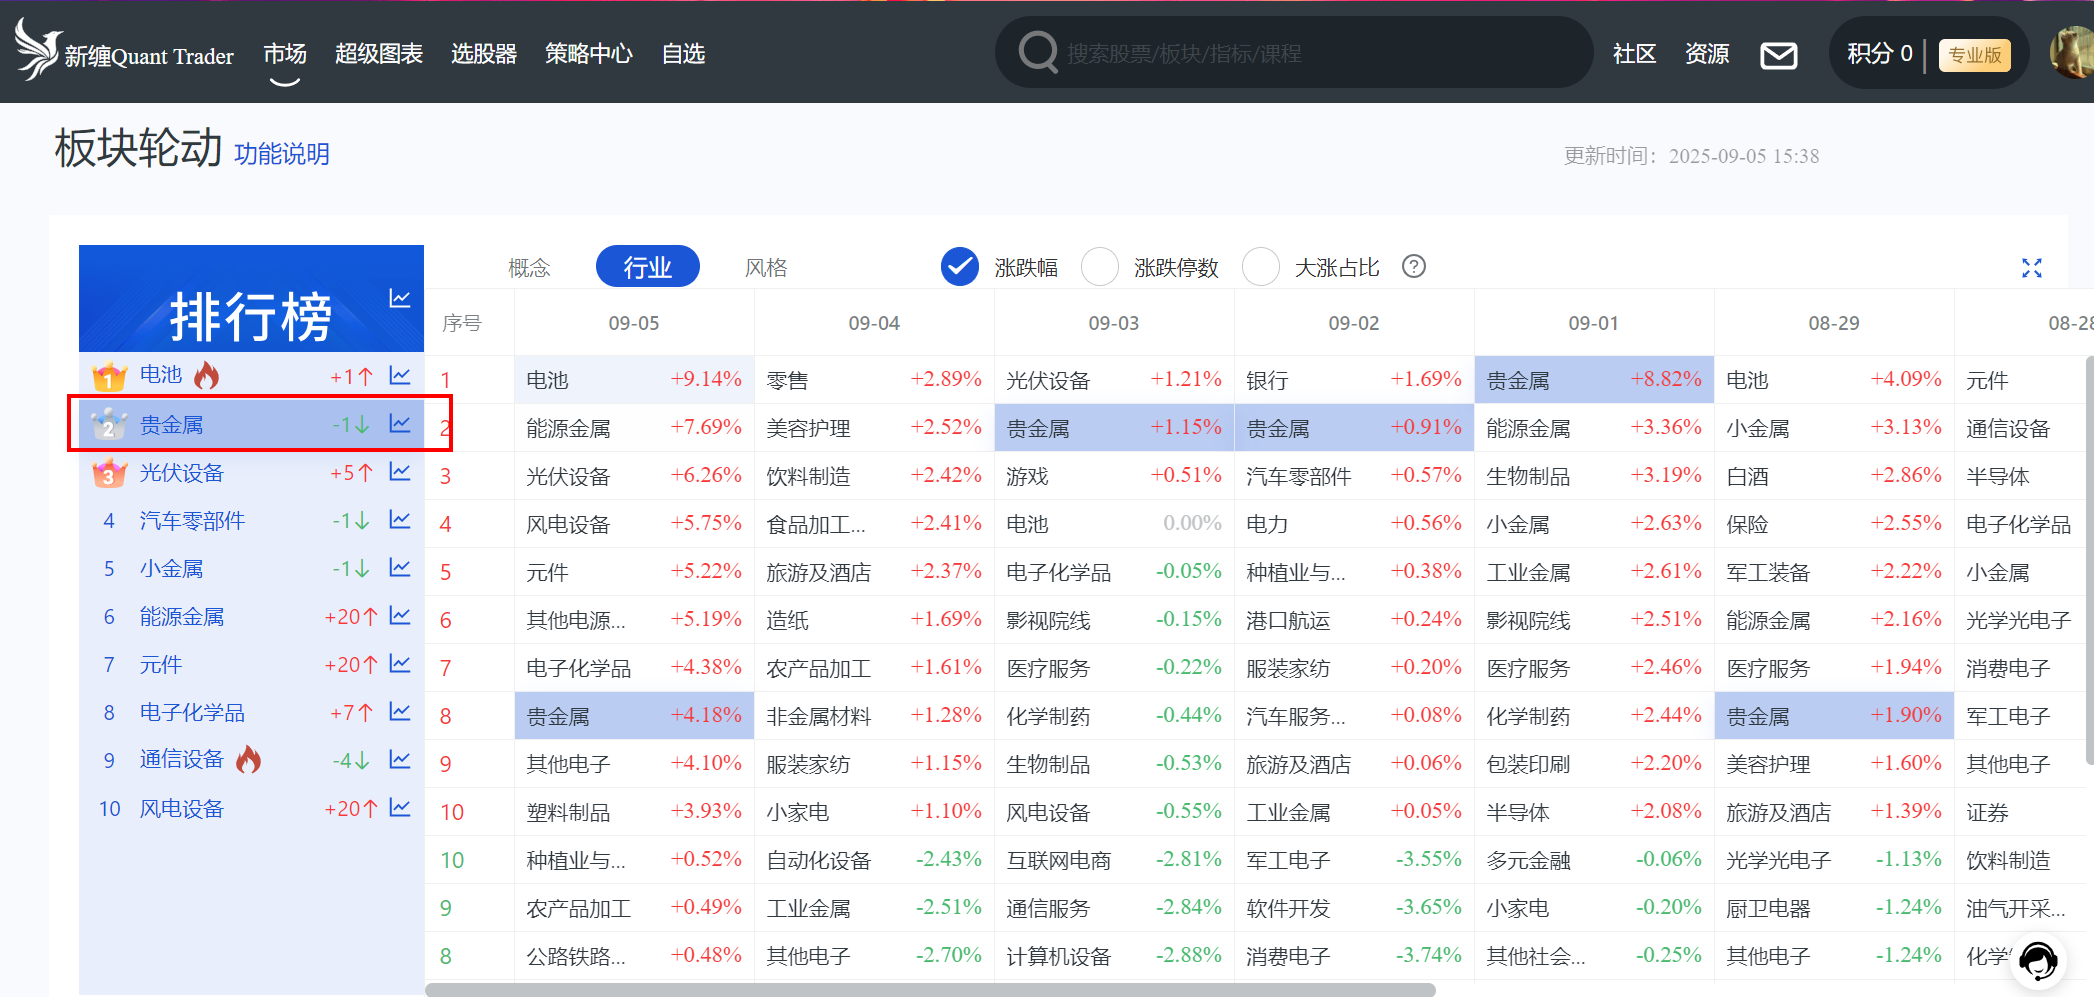Open trend chart icon for 光伏设备 ranking
The image size is (2094, 997).
tap(400, 472)
